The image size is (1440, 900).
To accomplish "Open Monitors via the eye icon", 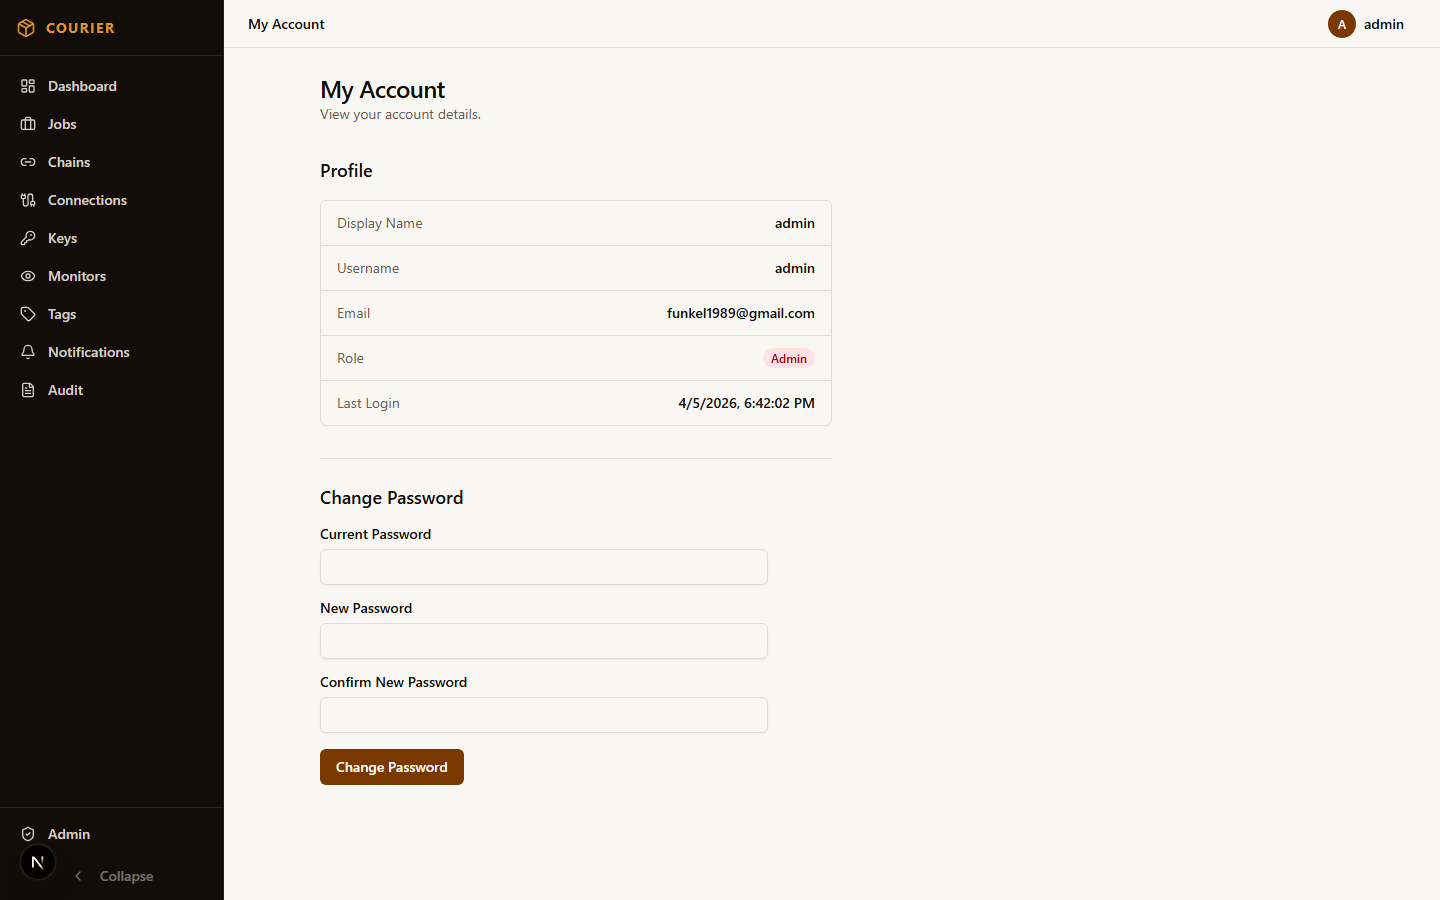I will point(28,276).
